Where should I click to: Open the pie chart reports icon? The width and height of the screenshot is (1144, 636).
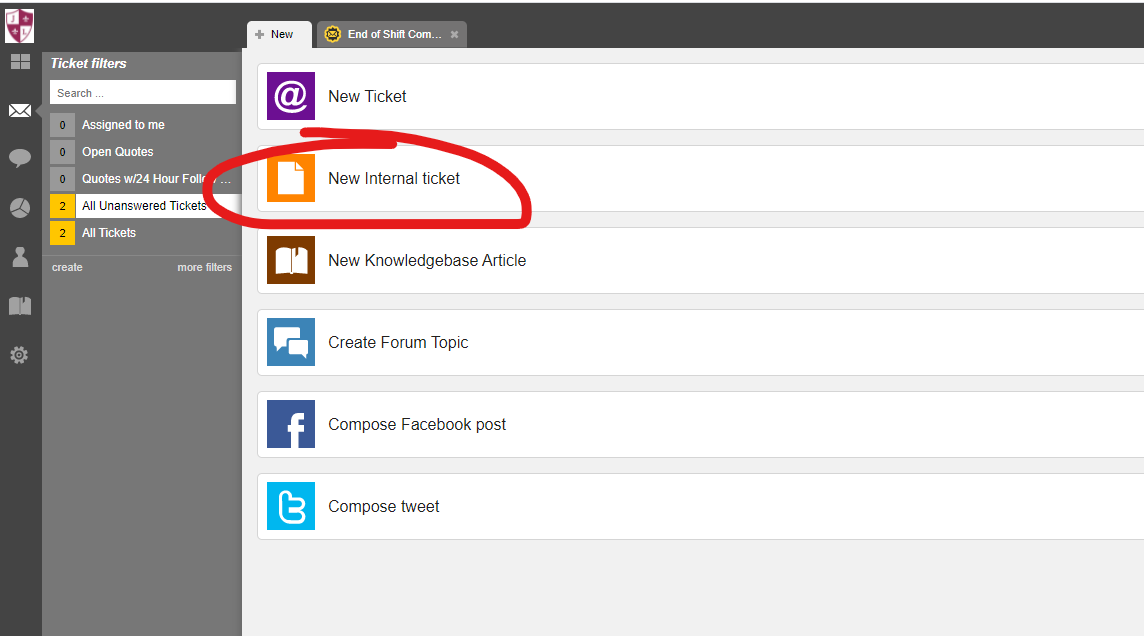click(x=20, y=208)
